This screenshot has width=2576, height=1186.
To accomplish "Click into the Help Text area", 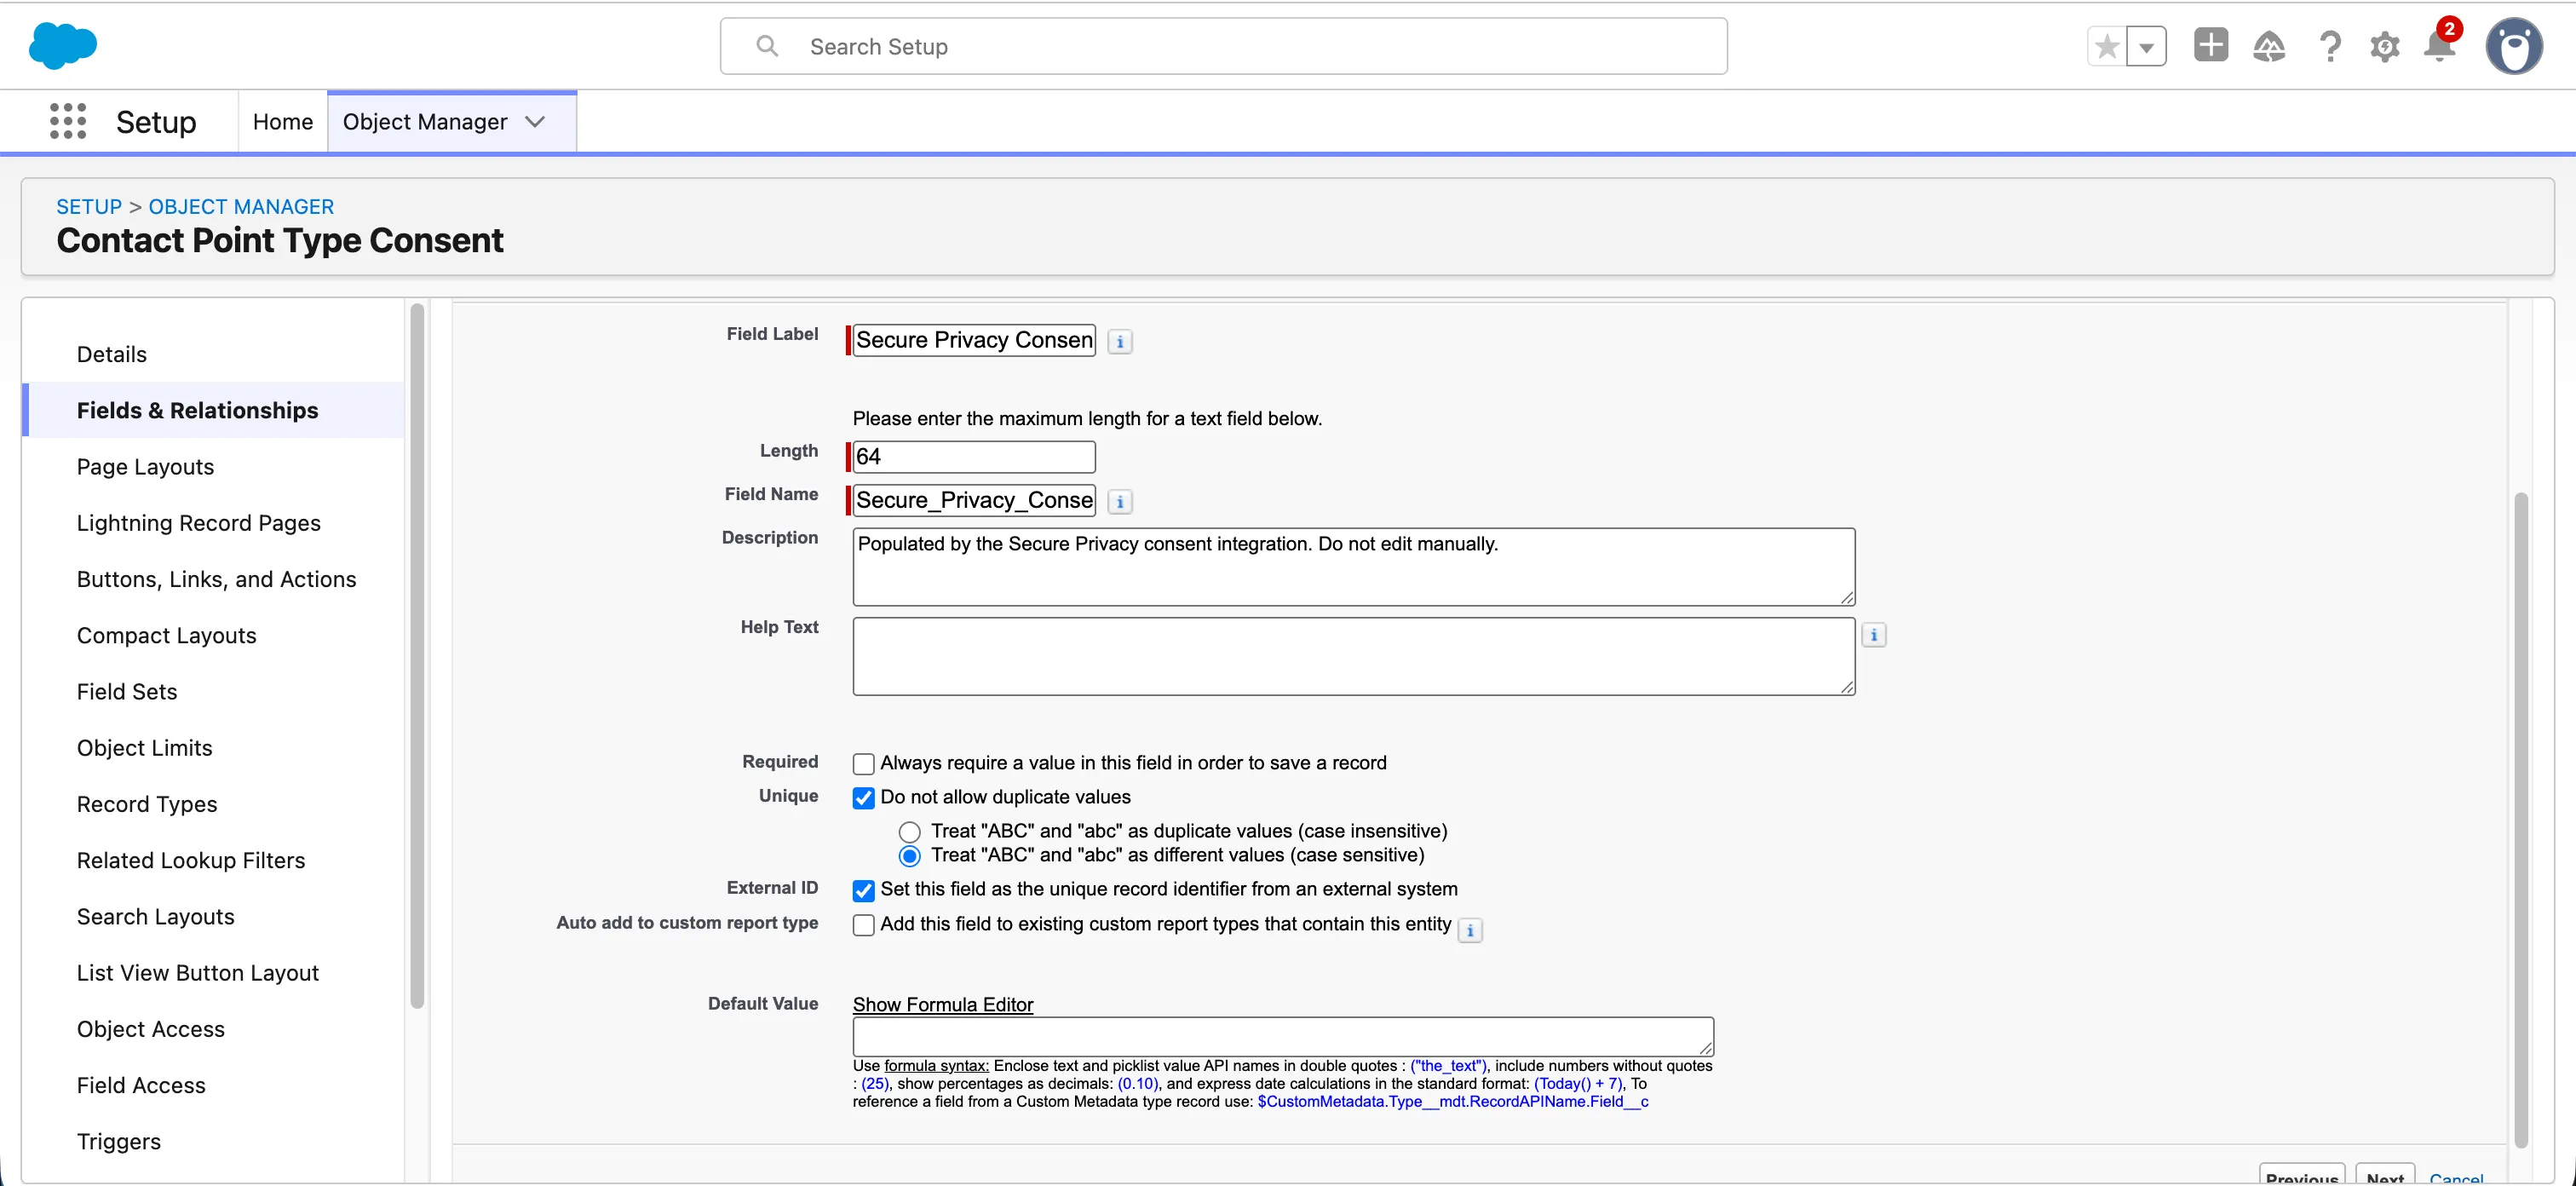I will point(1354,656).
